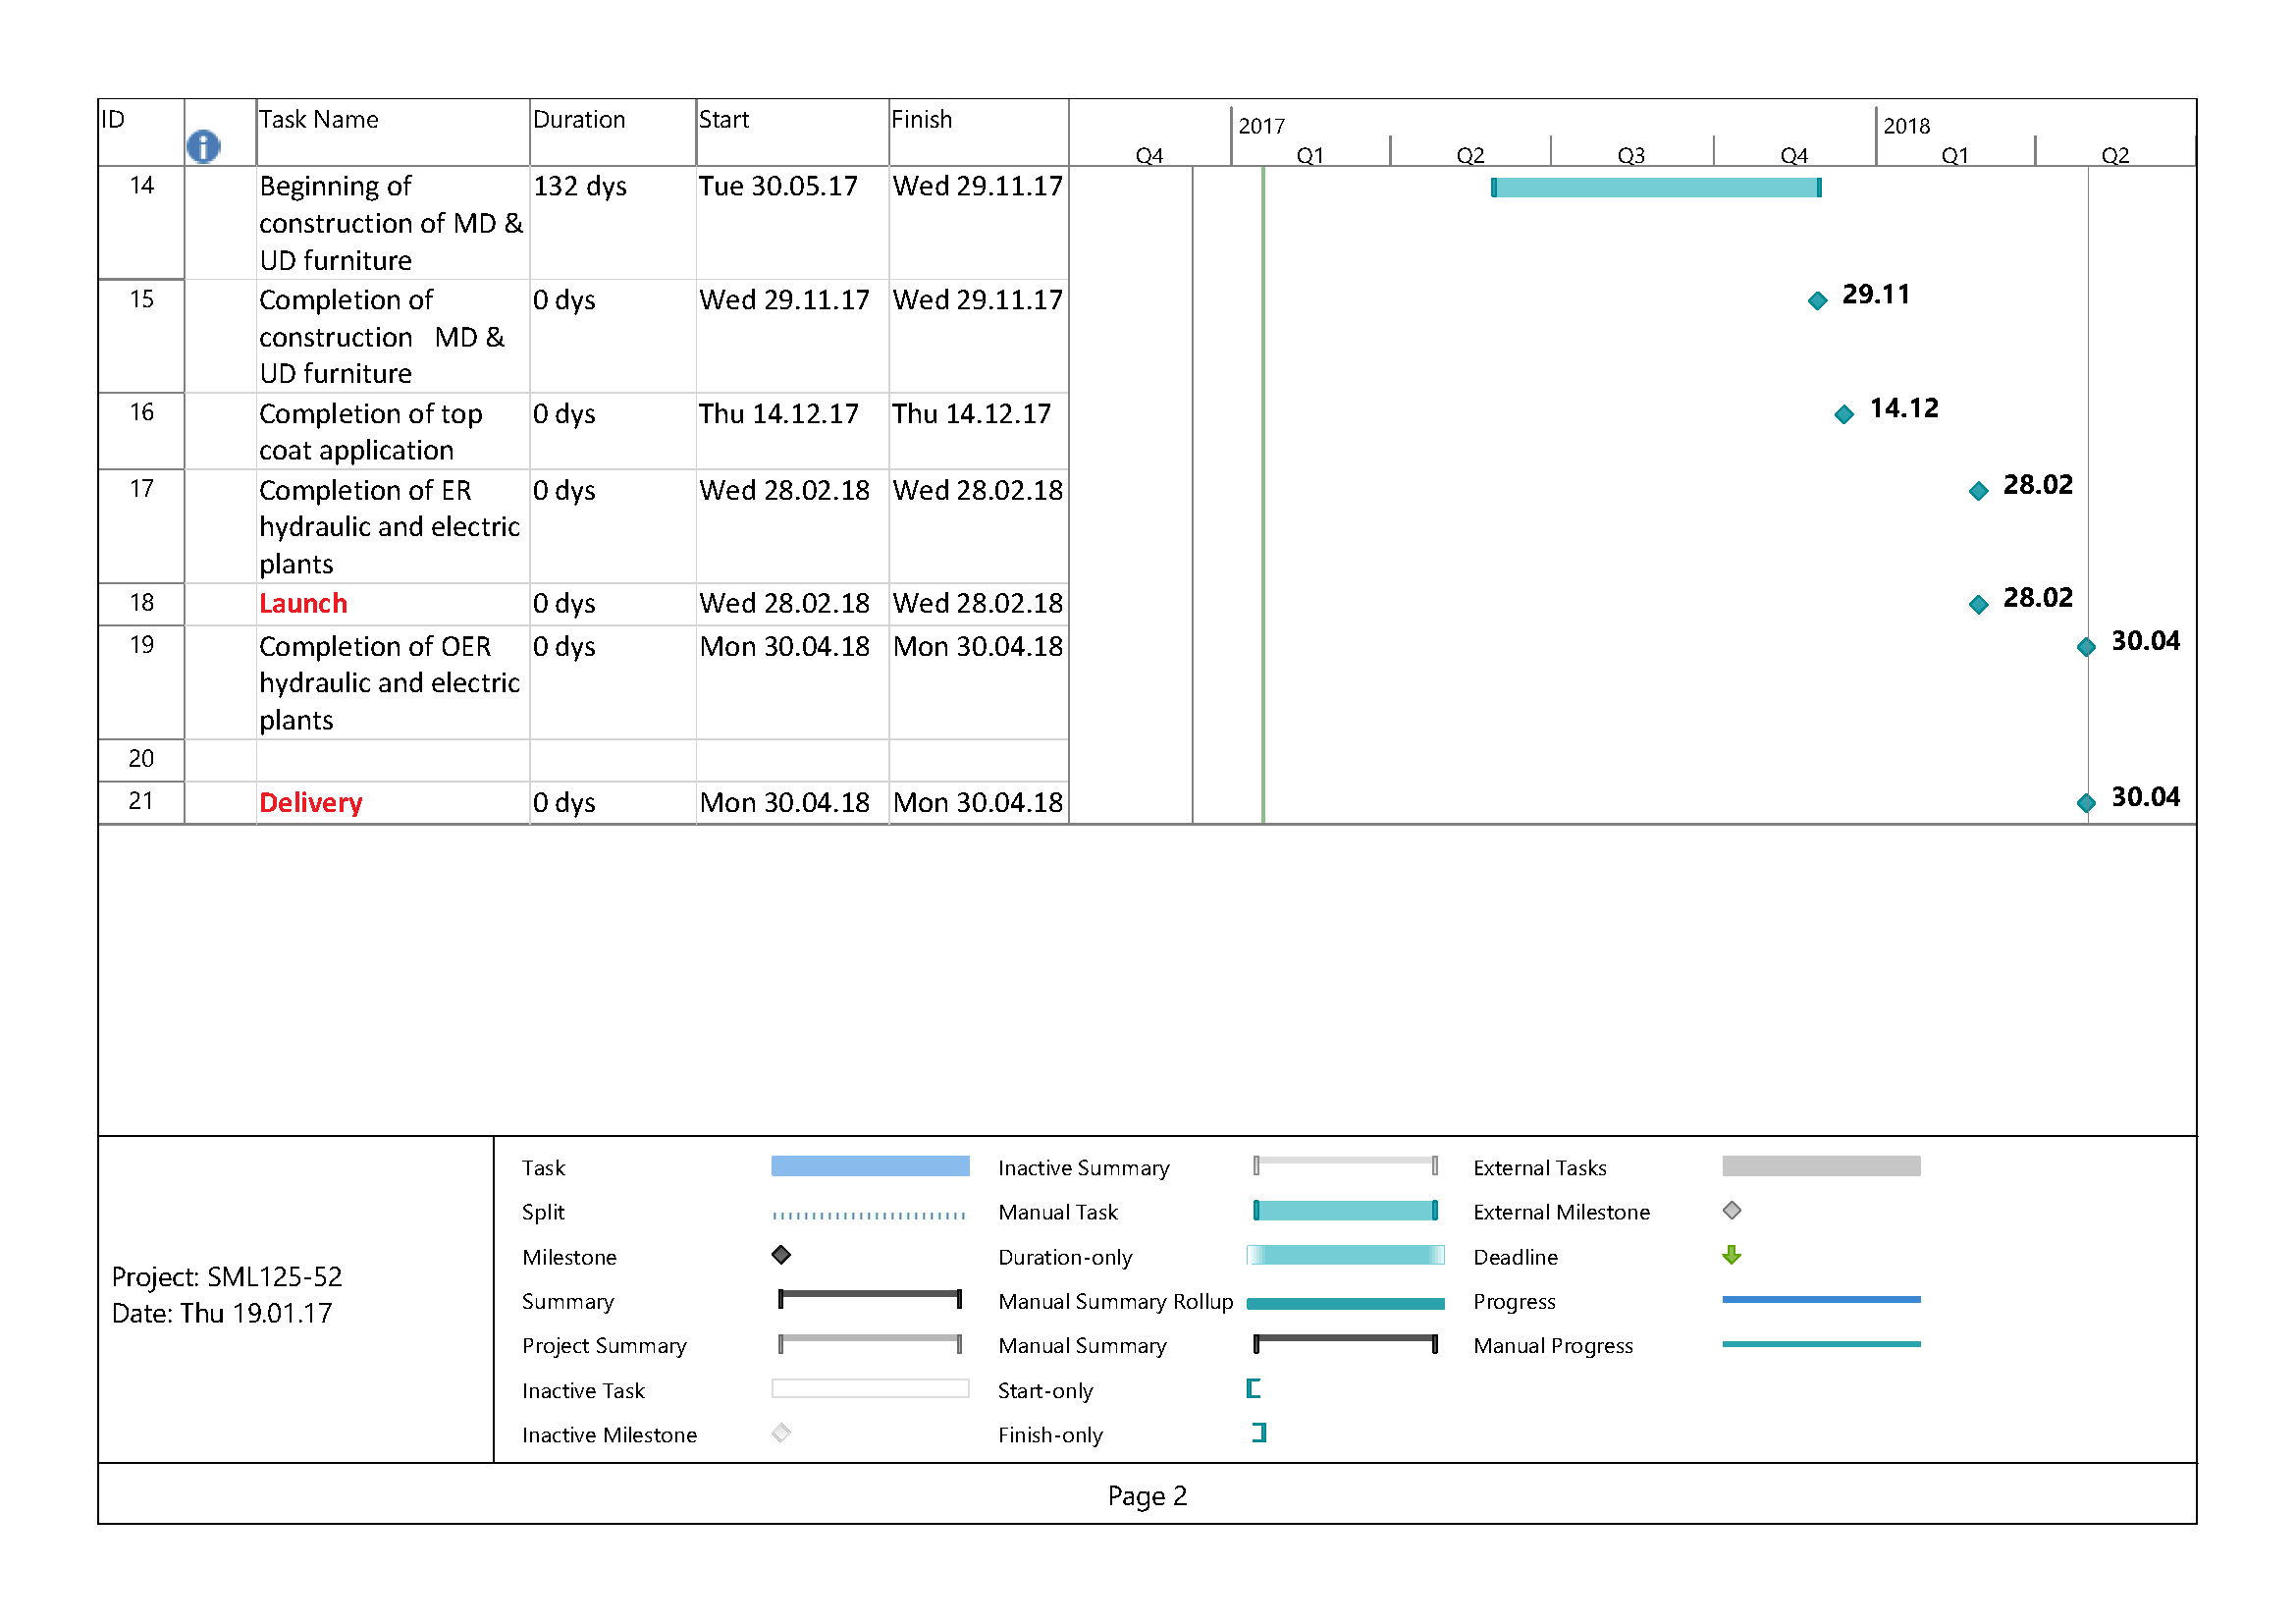Click the External Milestone gray diamond icon
The width and height of the screenshot is (2296, 1623).
(1731, 1211)
